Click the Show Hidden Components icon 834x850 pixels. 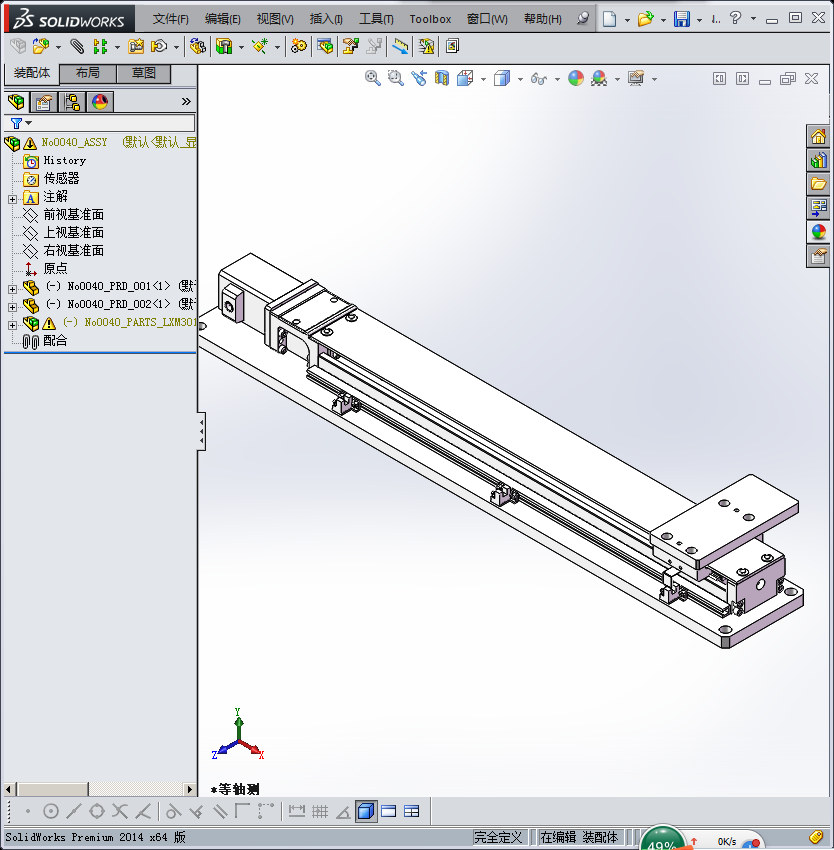pyautogui.click(x=197, y=47)
